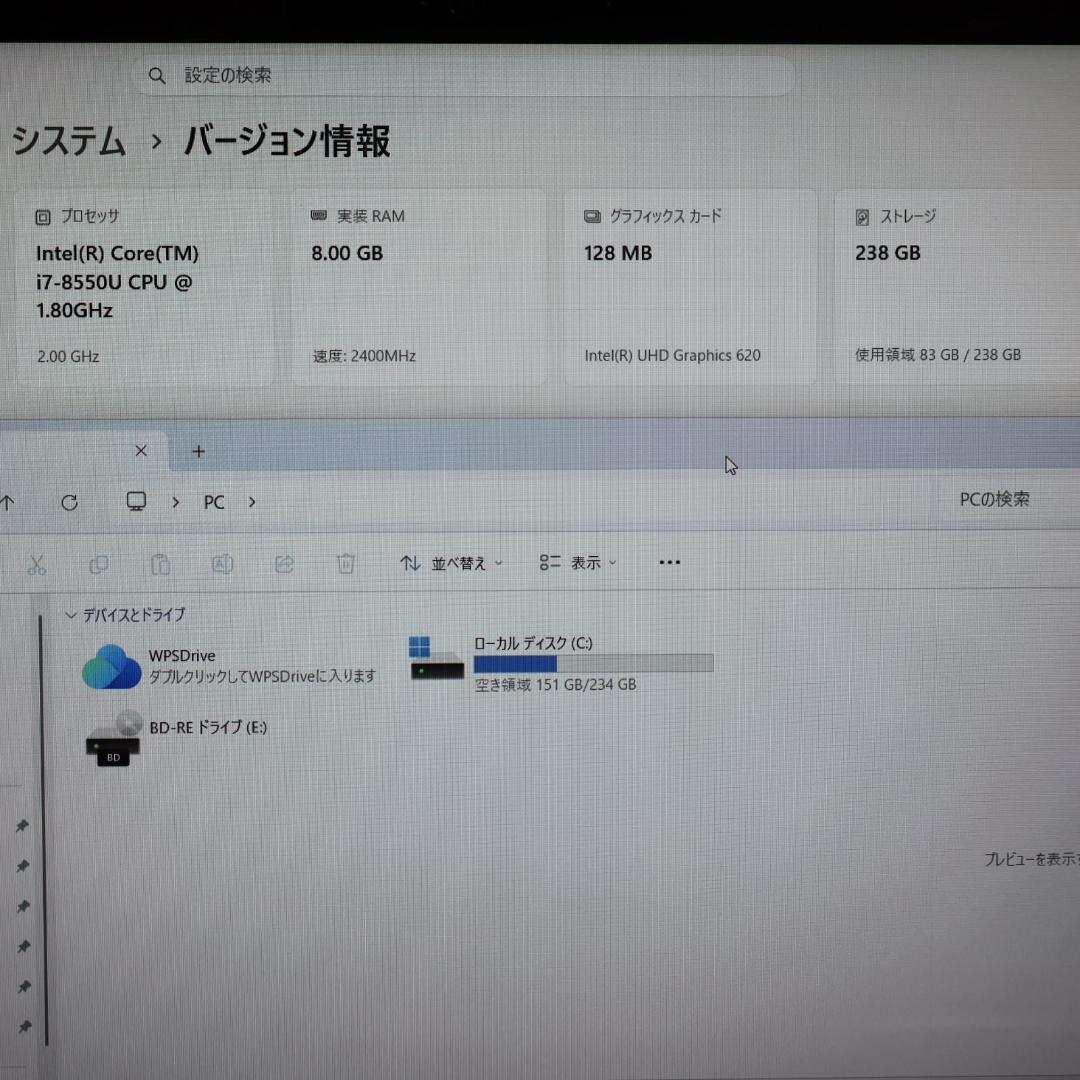
Task: Click WPSDrive description ダブルクリックして text
Action: coord(263,676)
